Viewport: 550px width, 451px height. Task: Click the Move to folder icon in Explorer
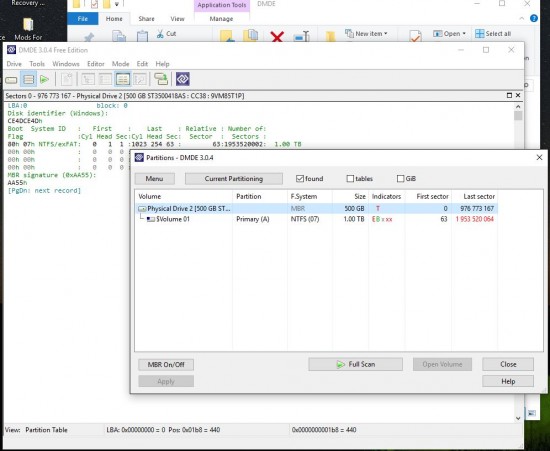click(227, 36)
